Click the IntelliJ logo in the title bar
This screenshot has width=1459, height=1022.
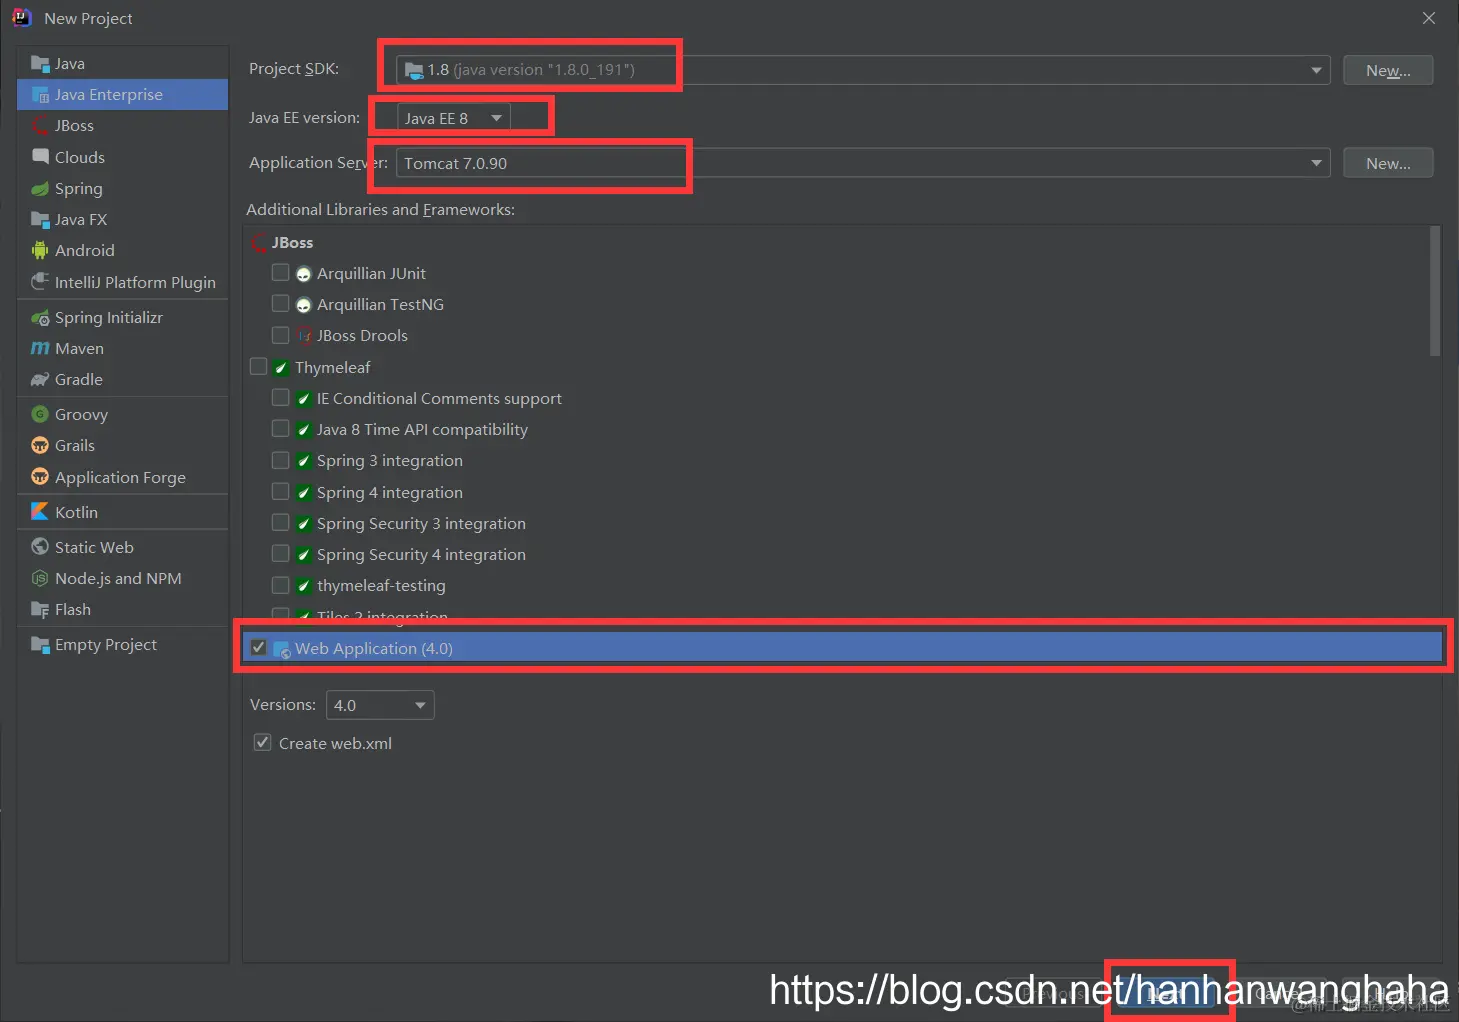[21, 17]
